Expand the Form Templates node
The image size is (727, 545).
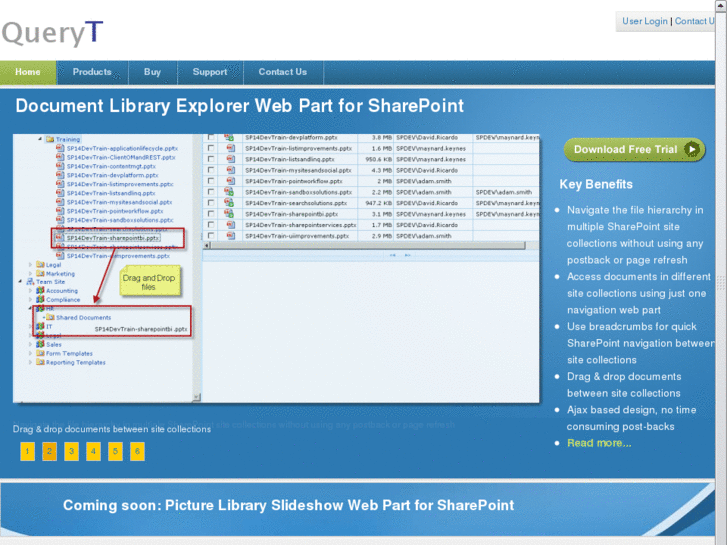(31, 353)
